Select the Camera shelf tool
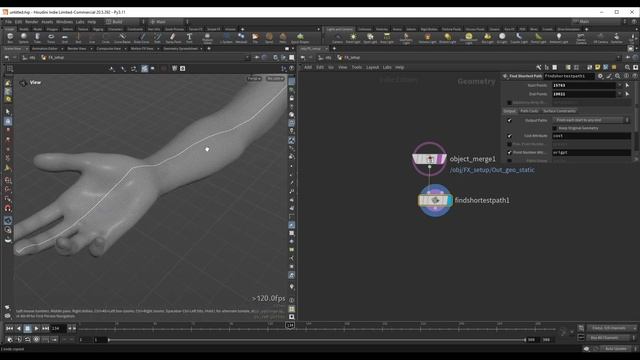The width and height of the screenshot is (640, 360). pos(338,38)
